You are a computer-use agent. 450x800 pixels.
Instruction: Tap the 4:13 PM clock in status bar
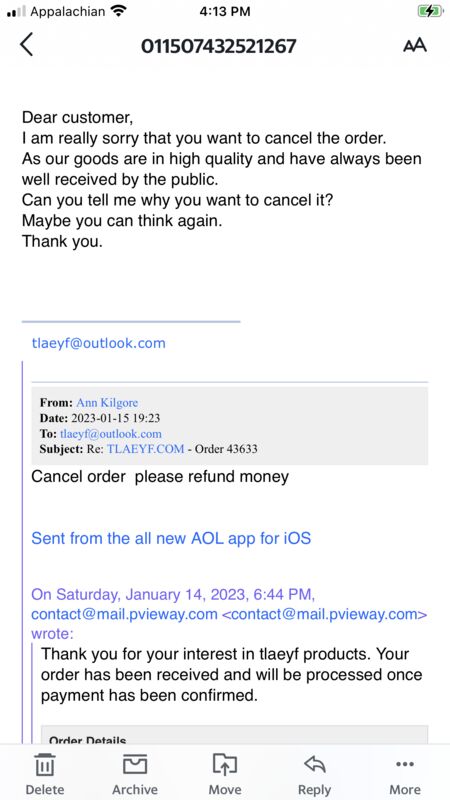click(x=224, y=11)
